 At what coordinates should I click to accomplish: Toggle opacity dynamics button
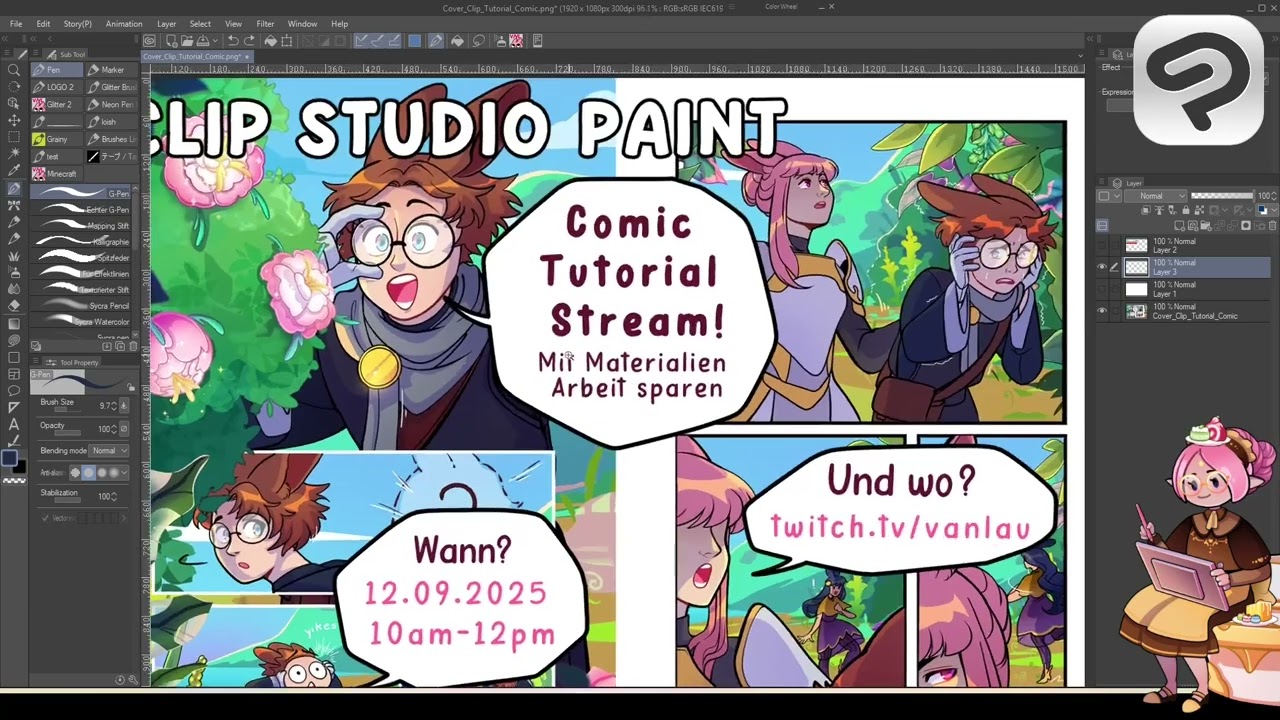124,428
